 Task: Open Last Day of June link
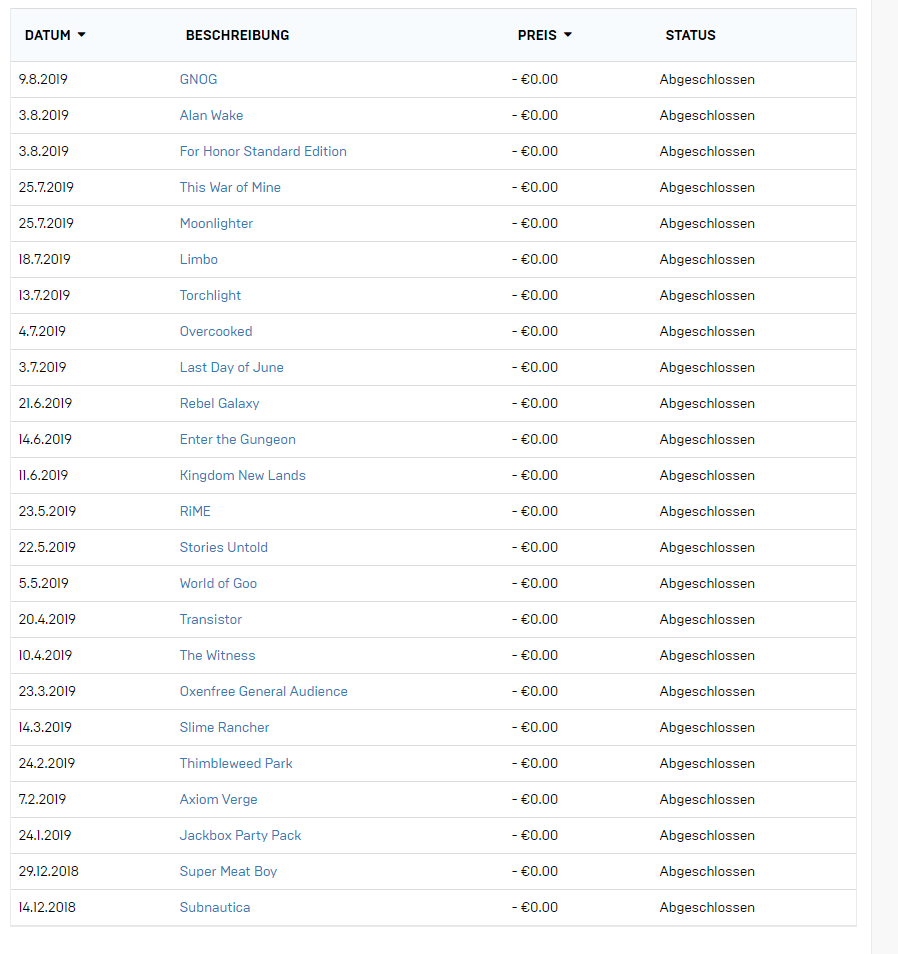pyautogui.click(x=231, y=367)
